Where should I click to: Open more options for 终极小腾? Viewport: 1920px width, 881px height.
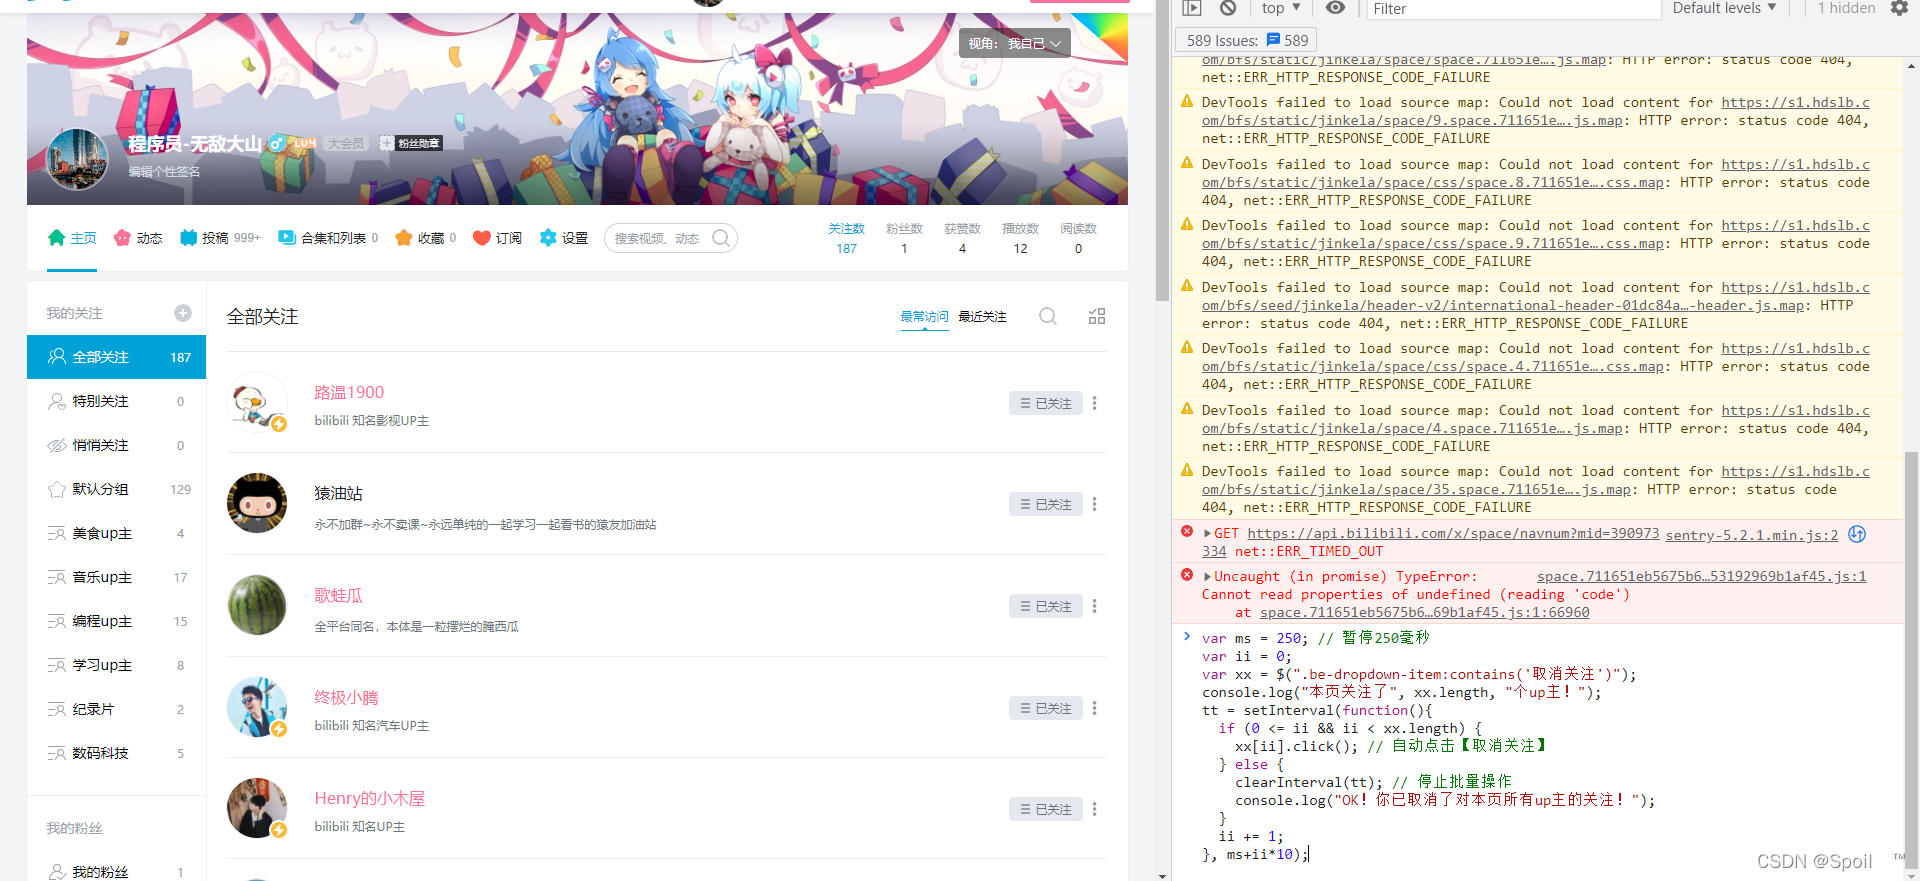click(1095, 708)
